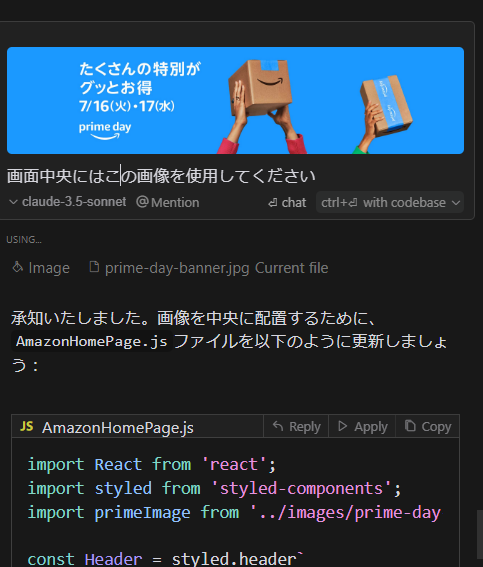Click the styled-components import line
483x567 pixels.
click(214, 488)
